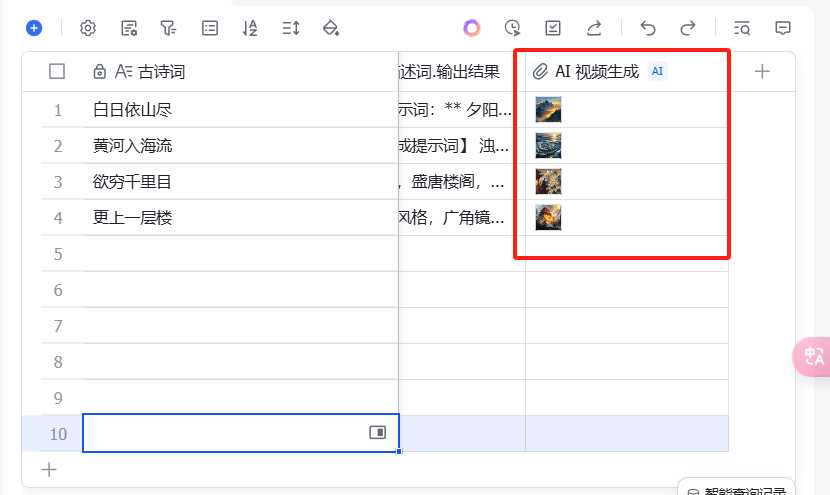Select cell 白日依山尽
830x495 pixels.
(x=241, y=110)
